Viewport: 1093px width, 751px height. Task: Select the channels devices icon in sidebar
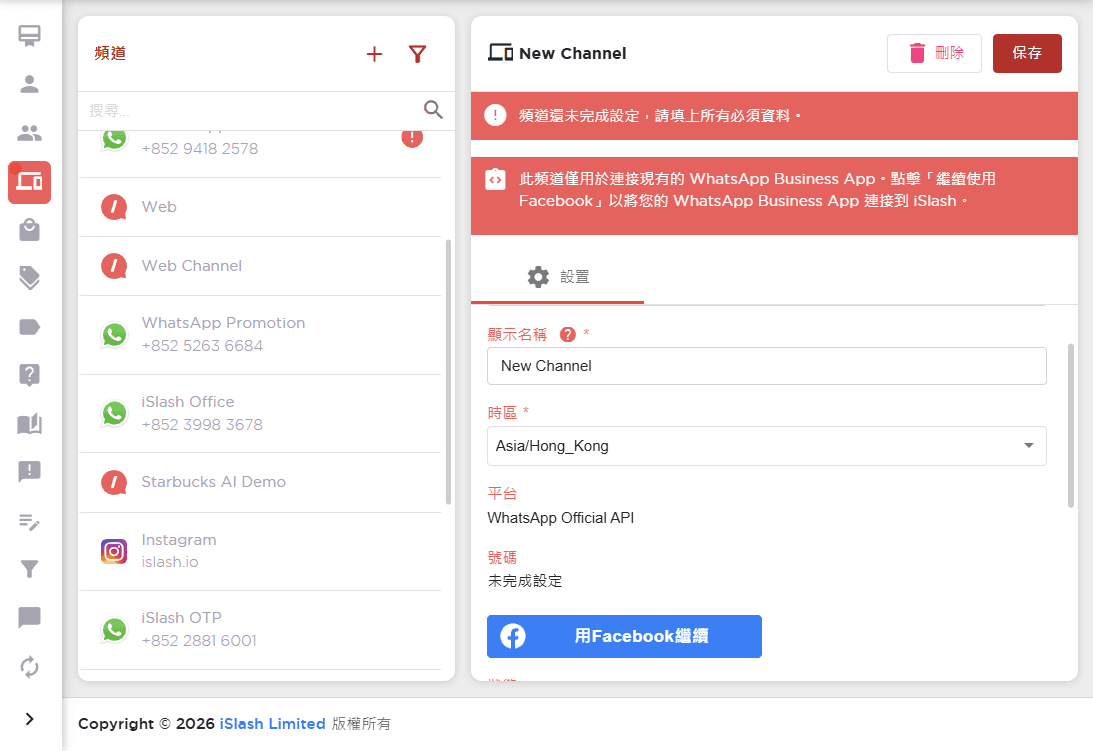point(29,182)
